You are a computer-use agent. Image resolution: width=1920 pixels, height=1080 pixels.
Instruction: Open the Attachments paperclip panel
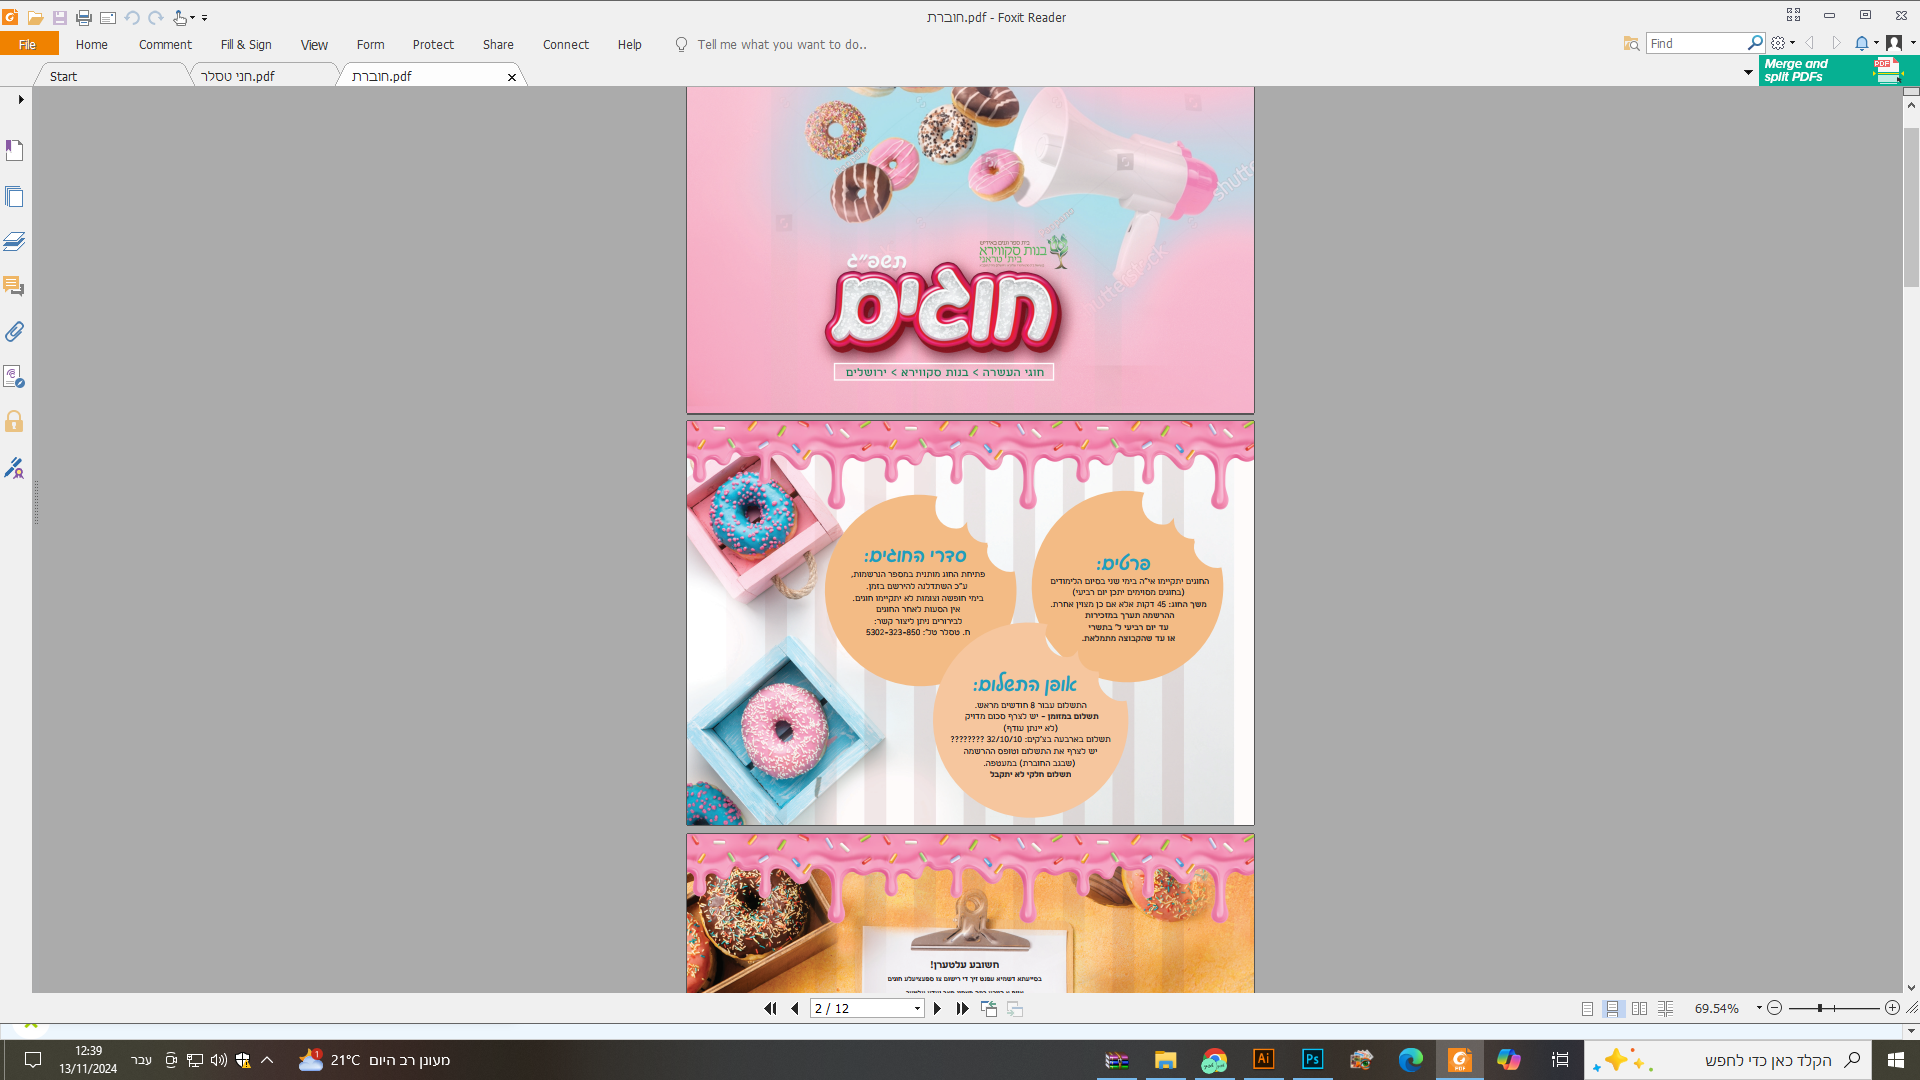pos(14,331)
